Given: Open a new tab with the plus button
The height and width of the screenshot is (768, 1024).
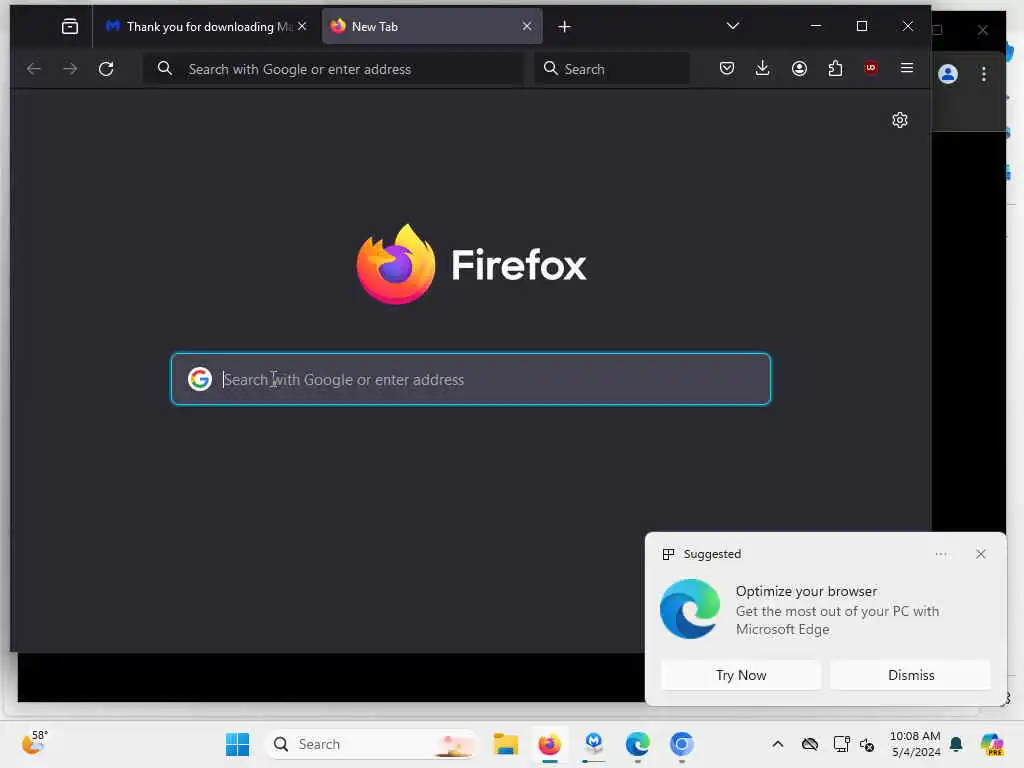Looking at the screenshot, I should click(x=564, y=27).
